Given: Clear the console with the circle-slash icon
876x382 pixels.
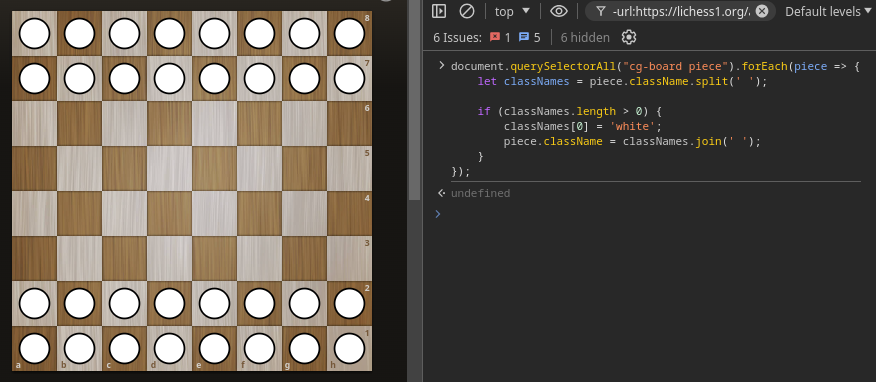Looking at the screenshot, I should (466, 11).
